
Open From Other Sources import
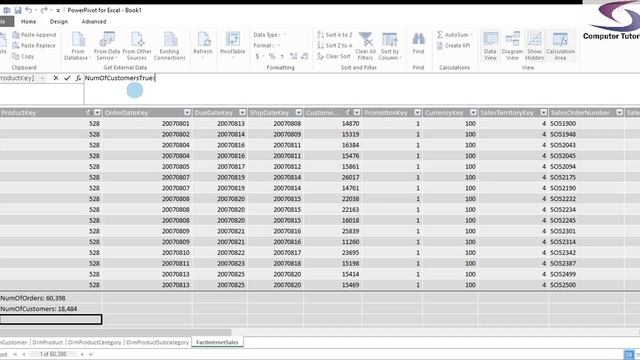[137, 46]
